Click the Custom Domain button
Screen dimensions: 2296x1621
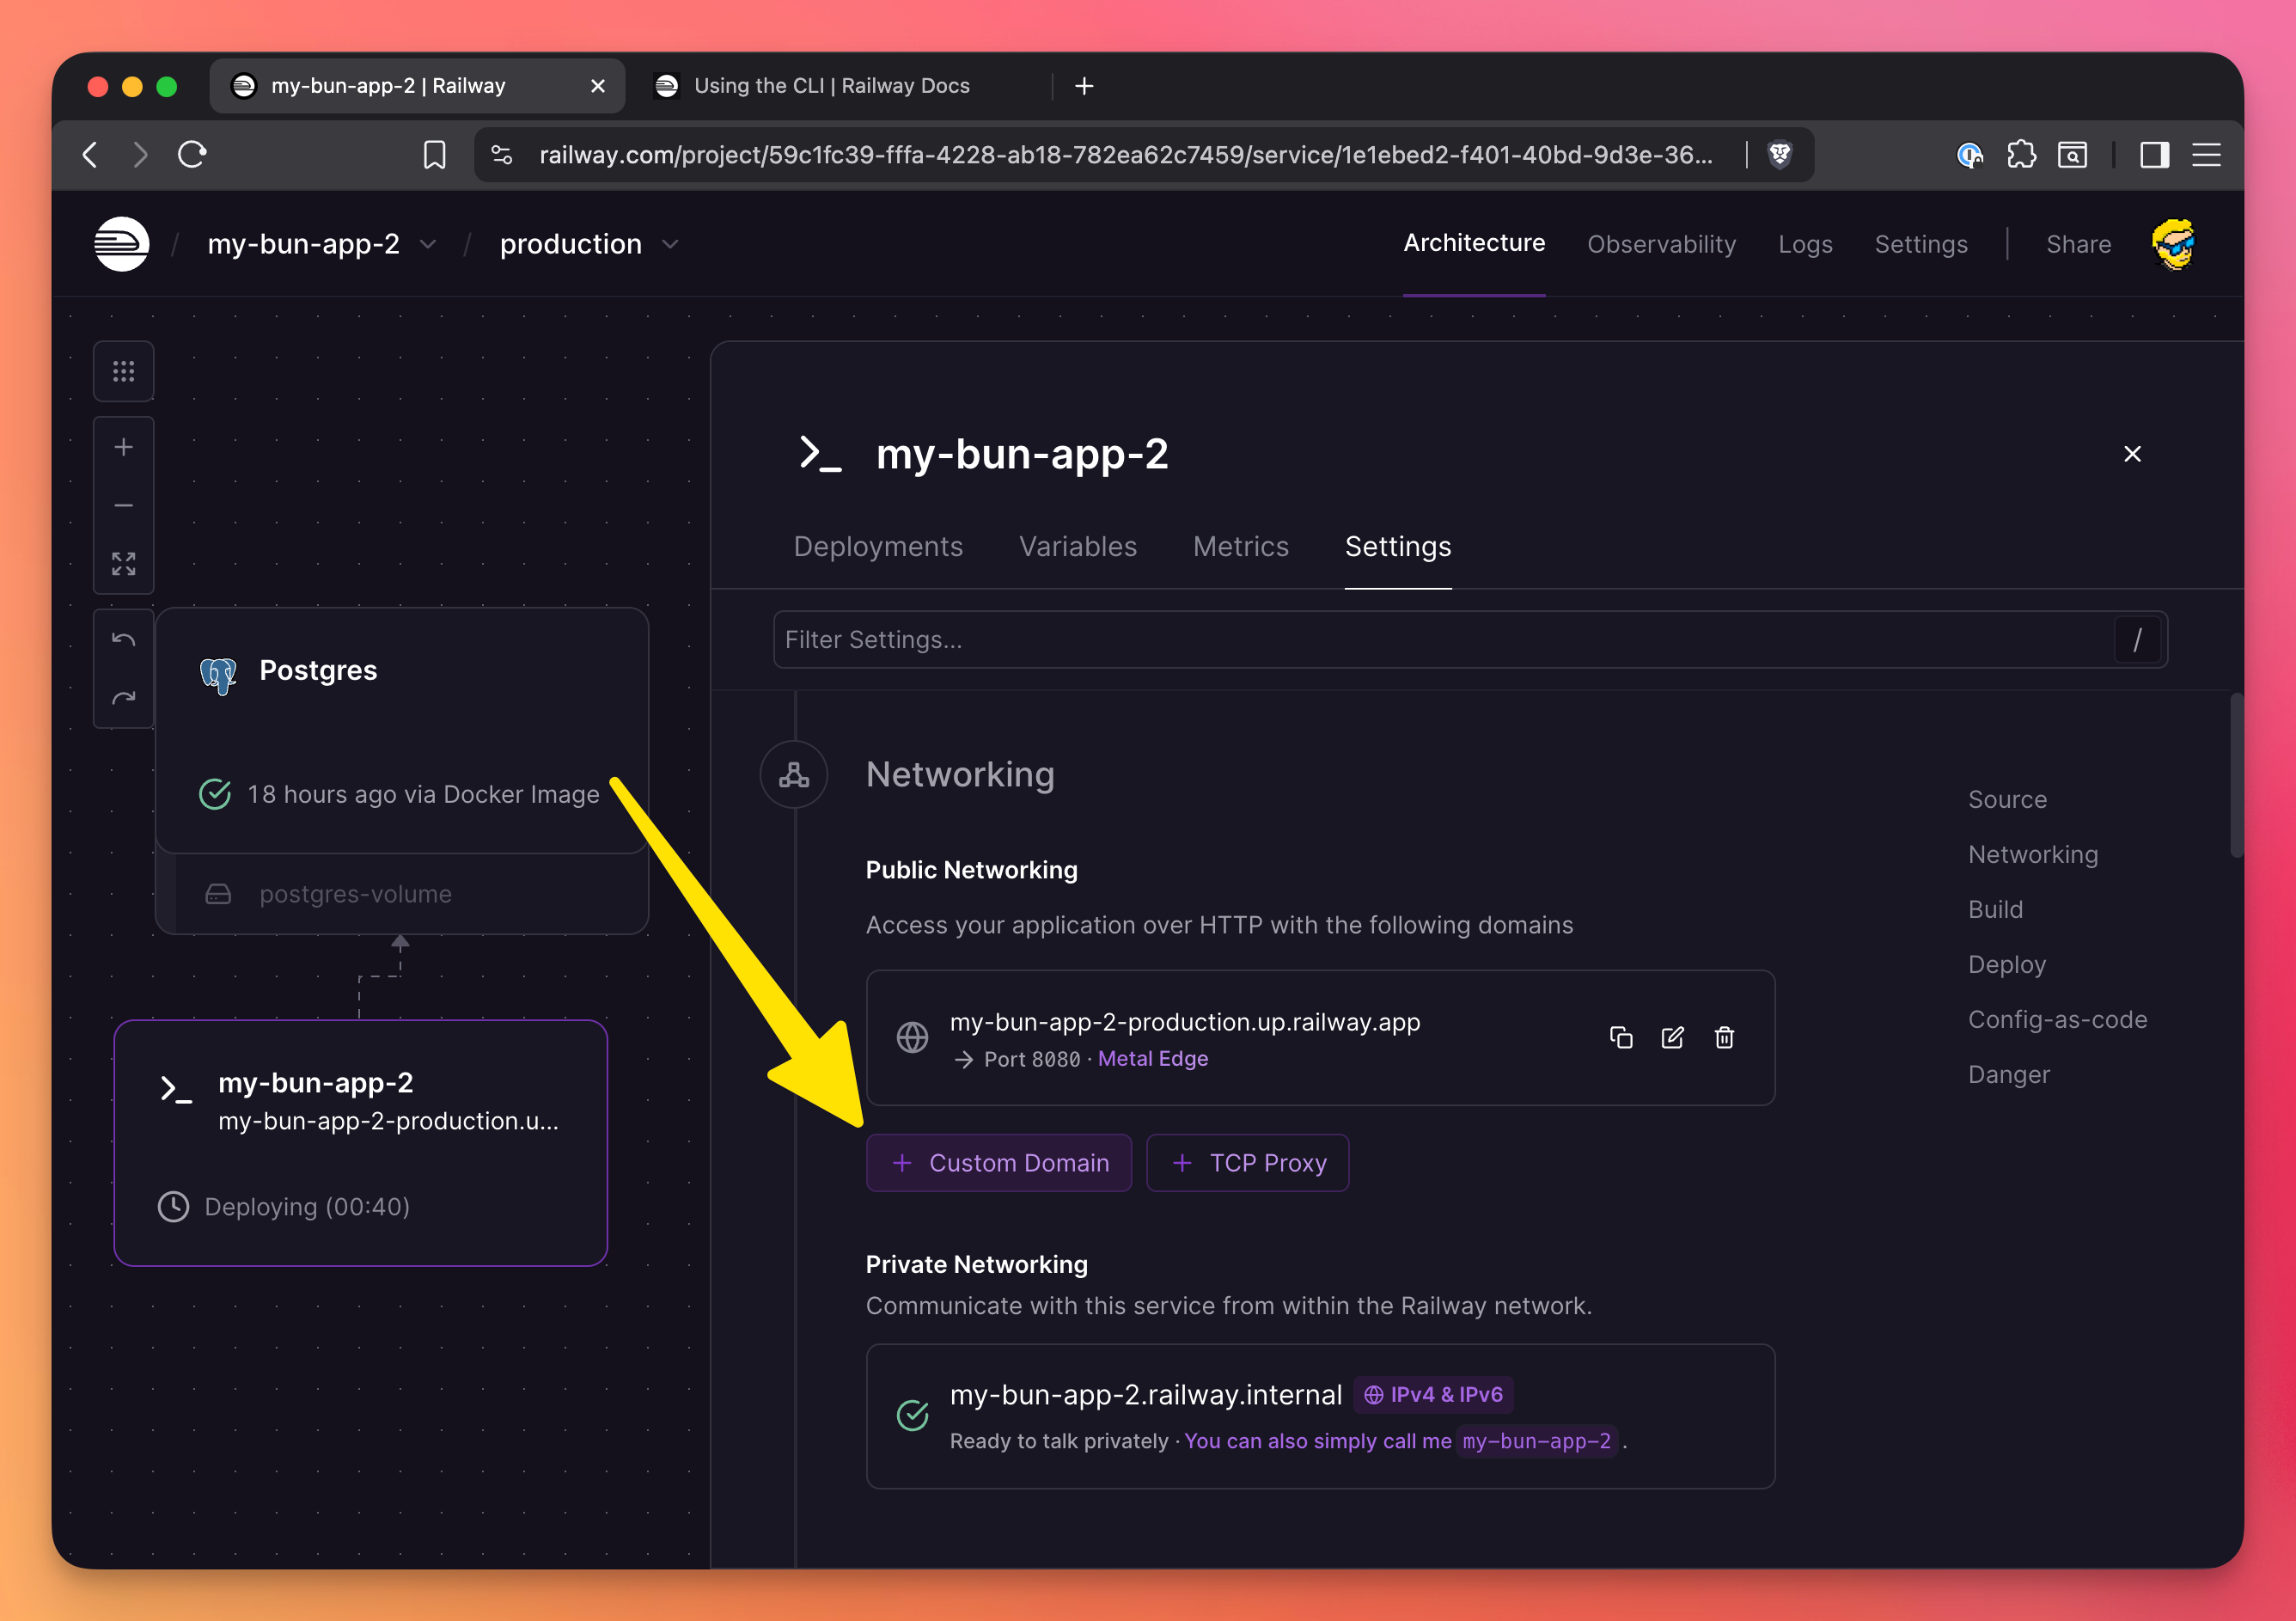pos(998,1162)
